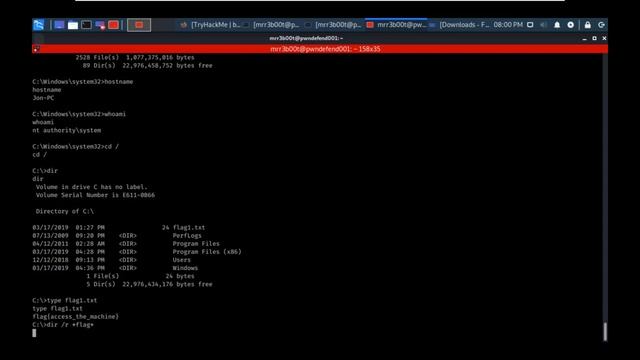Click the terminal cursor block
This screenshot has height=360, width=640.
[x=34, y=333]
